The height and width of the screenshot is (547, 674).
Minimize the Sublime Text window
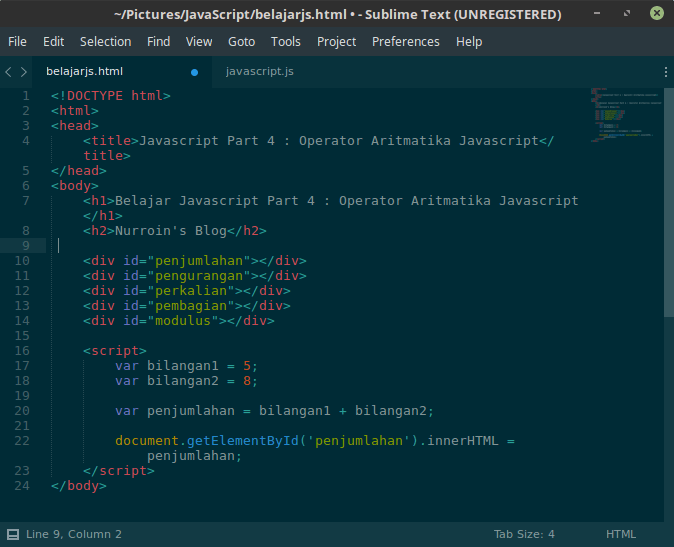click(x=597, y=13)
